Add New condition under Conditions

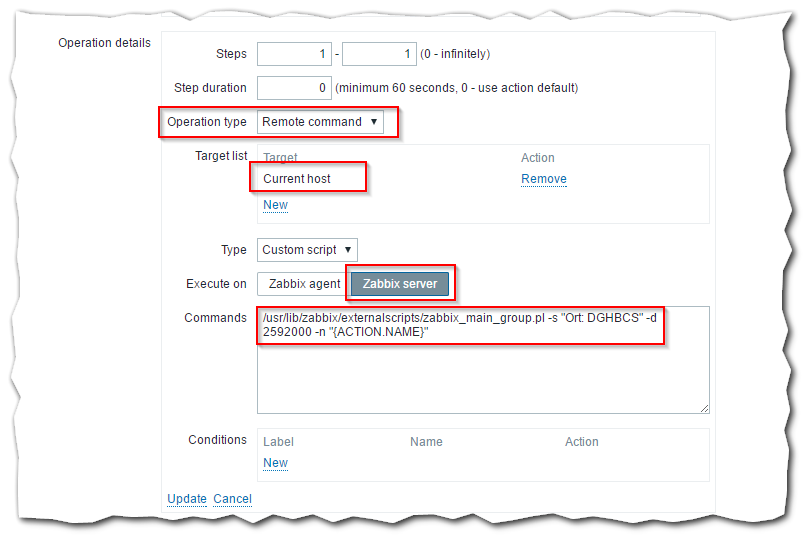pyautogui.click(x=275, y=463)
